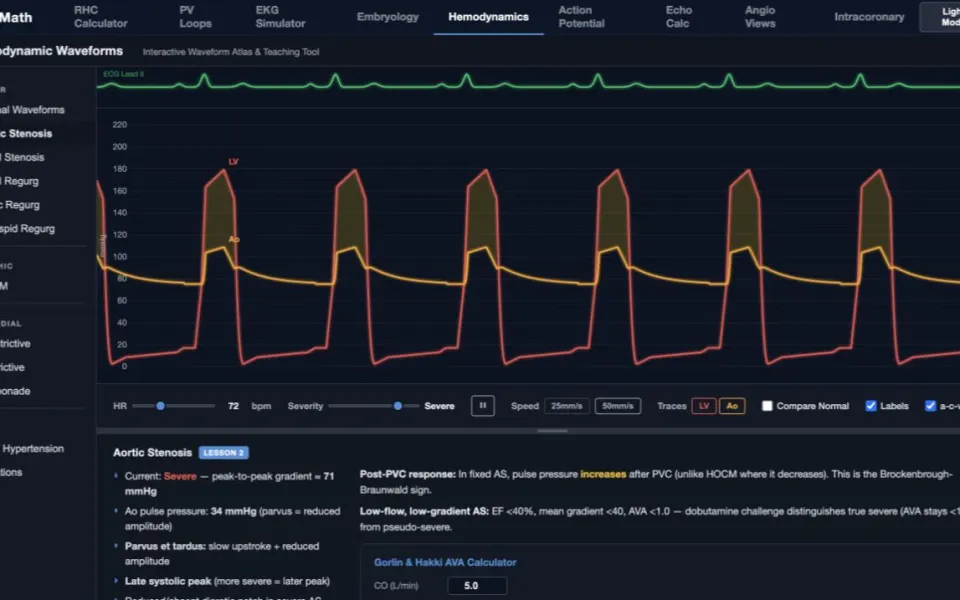960x600 pixels.
Task: Click the Gorlin & Hakki AVA Calculator heading
Action: [x=445, y=562]
